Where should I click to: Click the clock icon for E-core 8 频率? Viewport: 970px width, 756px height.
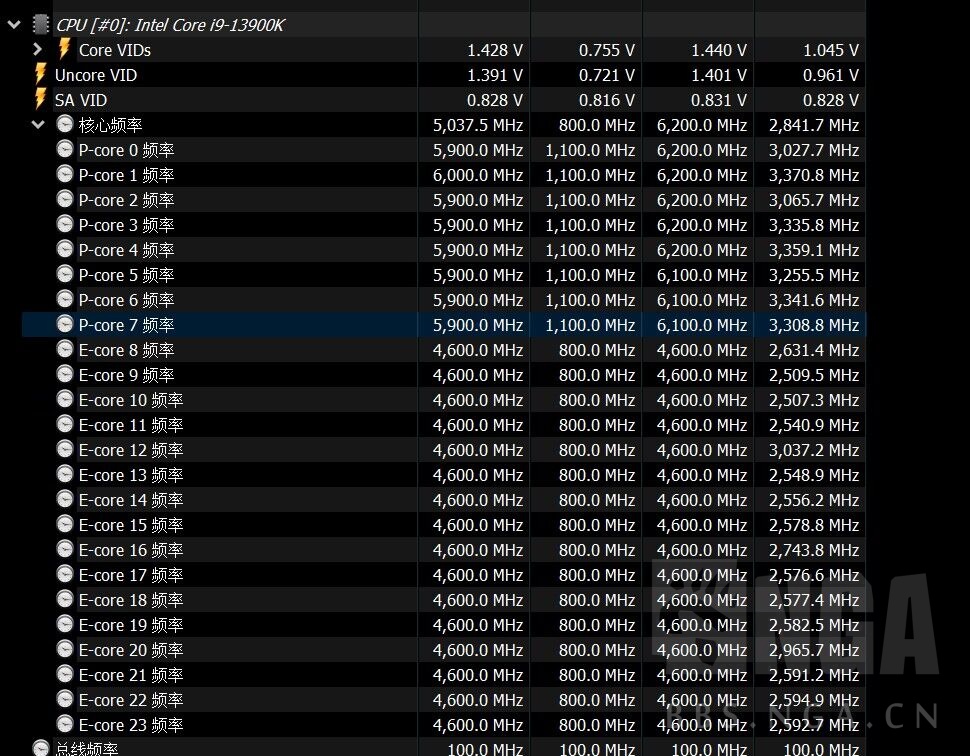click(x=65, y=350)
